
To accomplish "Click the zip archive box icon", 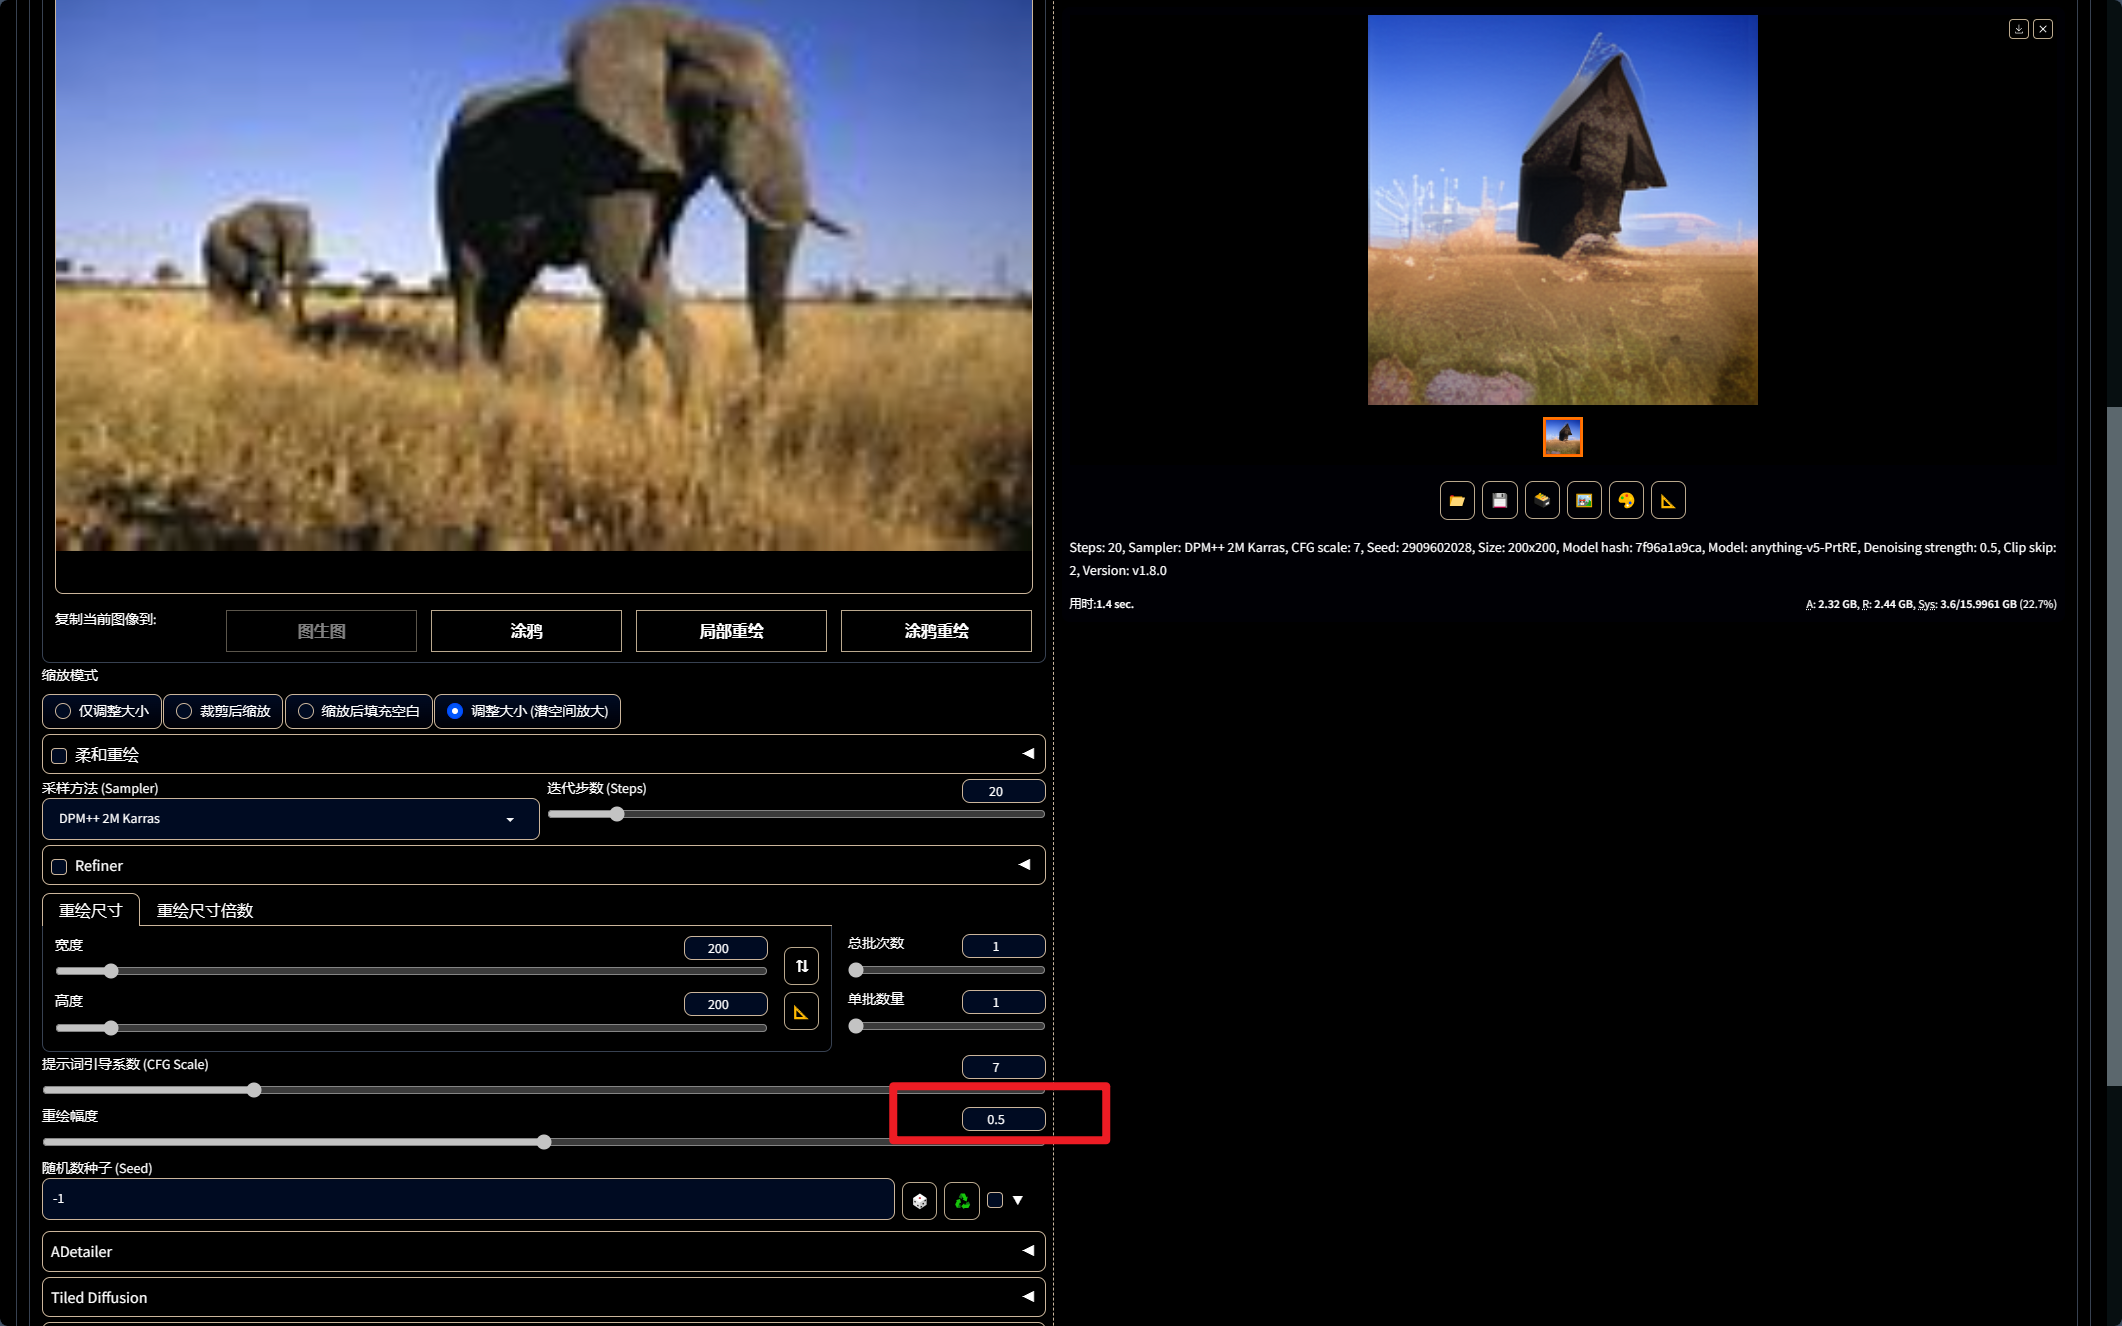I will 1542,501.
